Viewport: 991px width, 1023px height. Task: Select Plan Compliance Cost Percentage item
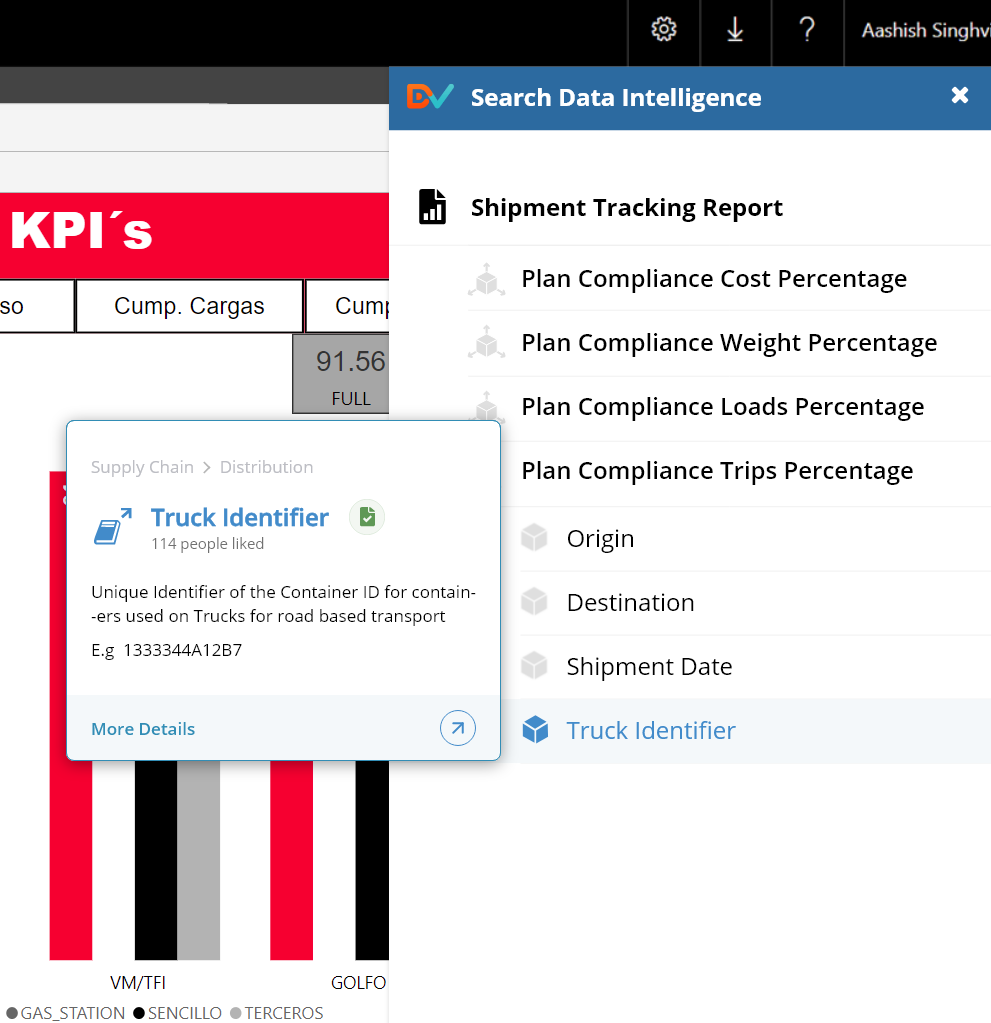[713, 279]
